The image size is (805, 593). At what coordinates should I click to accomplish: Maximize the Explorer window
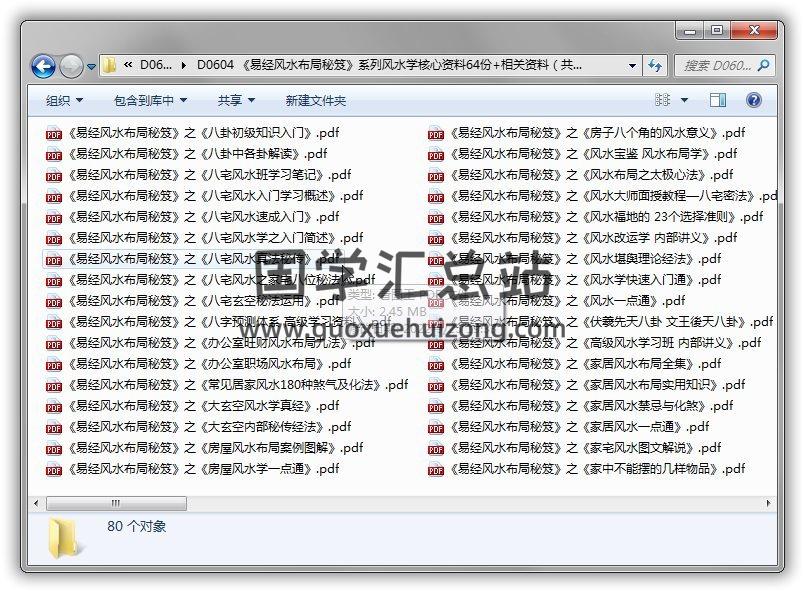point(717,31)
